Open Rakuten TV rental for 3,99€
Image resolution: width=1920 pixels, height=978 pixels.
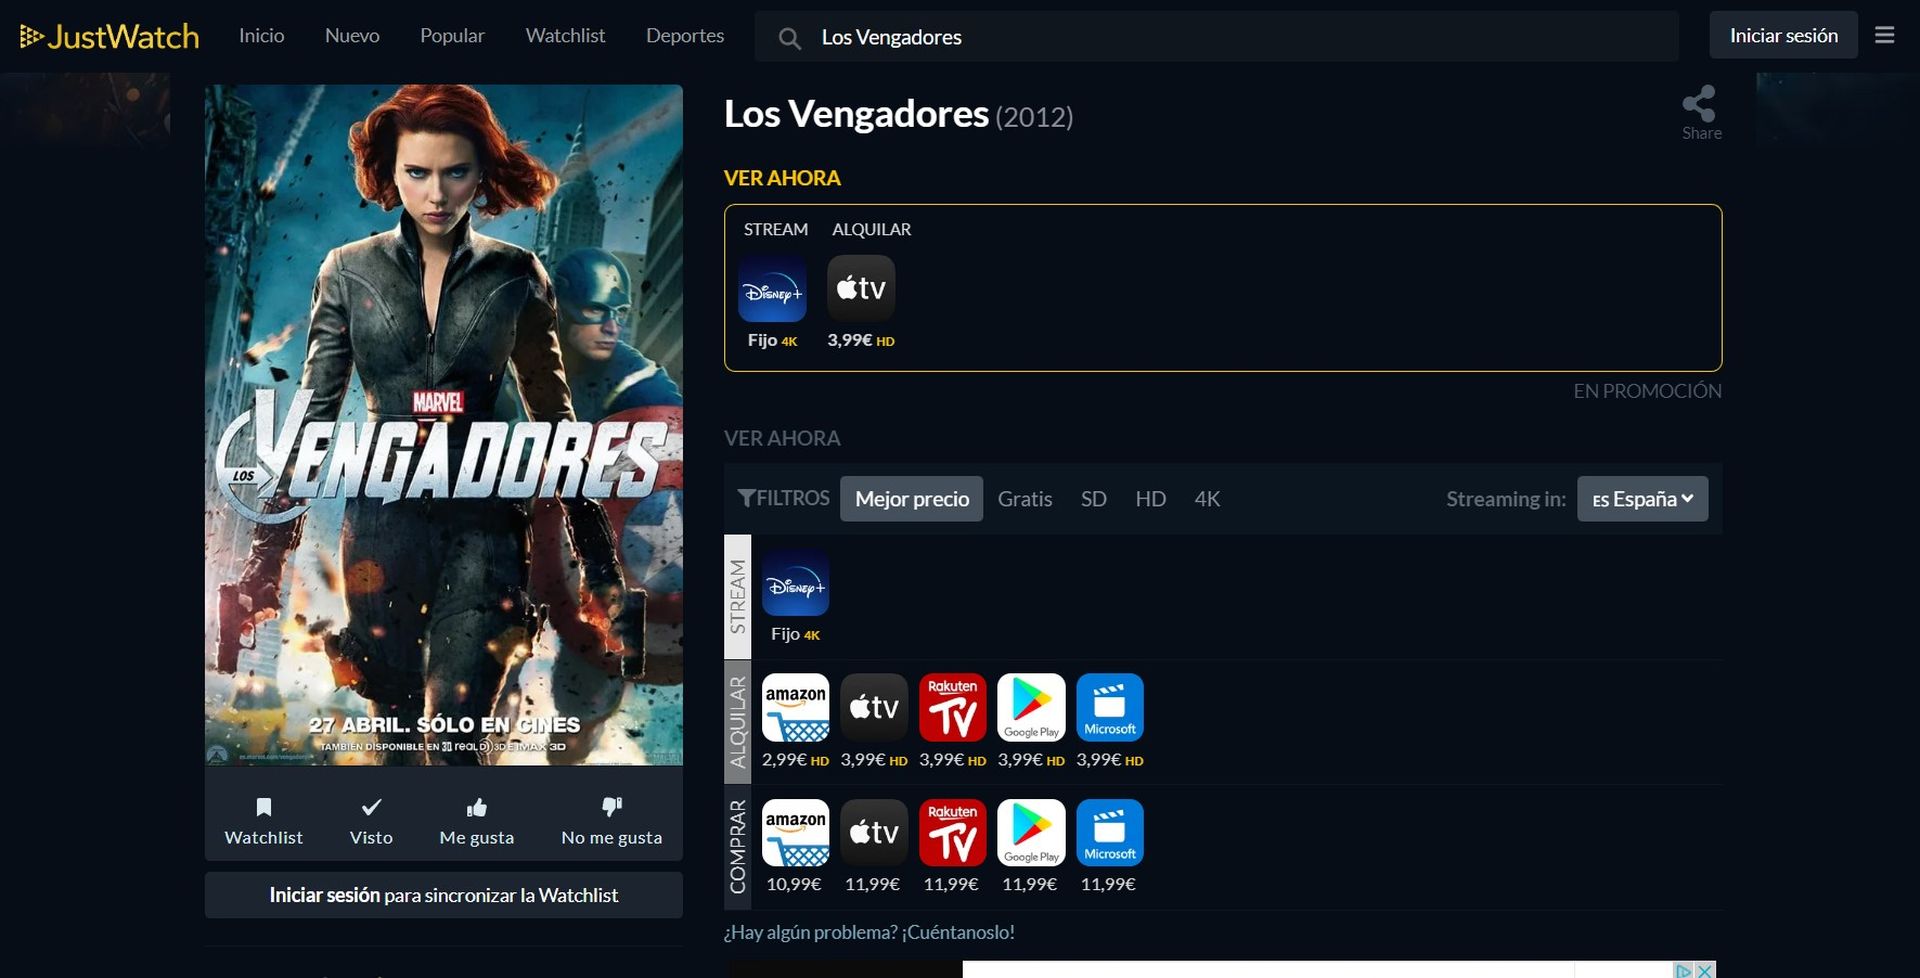pyautogui.click(x=952, y=707)
